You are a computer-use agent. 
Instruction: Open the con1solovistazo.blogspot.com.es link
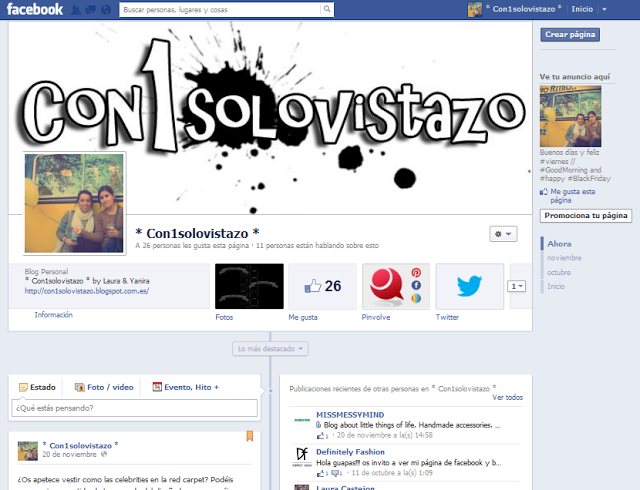87,291
